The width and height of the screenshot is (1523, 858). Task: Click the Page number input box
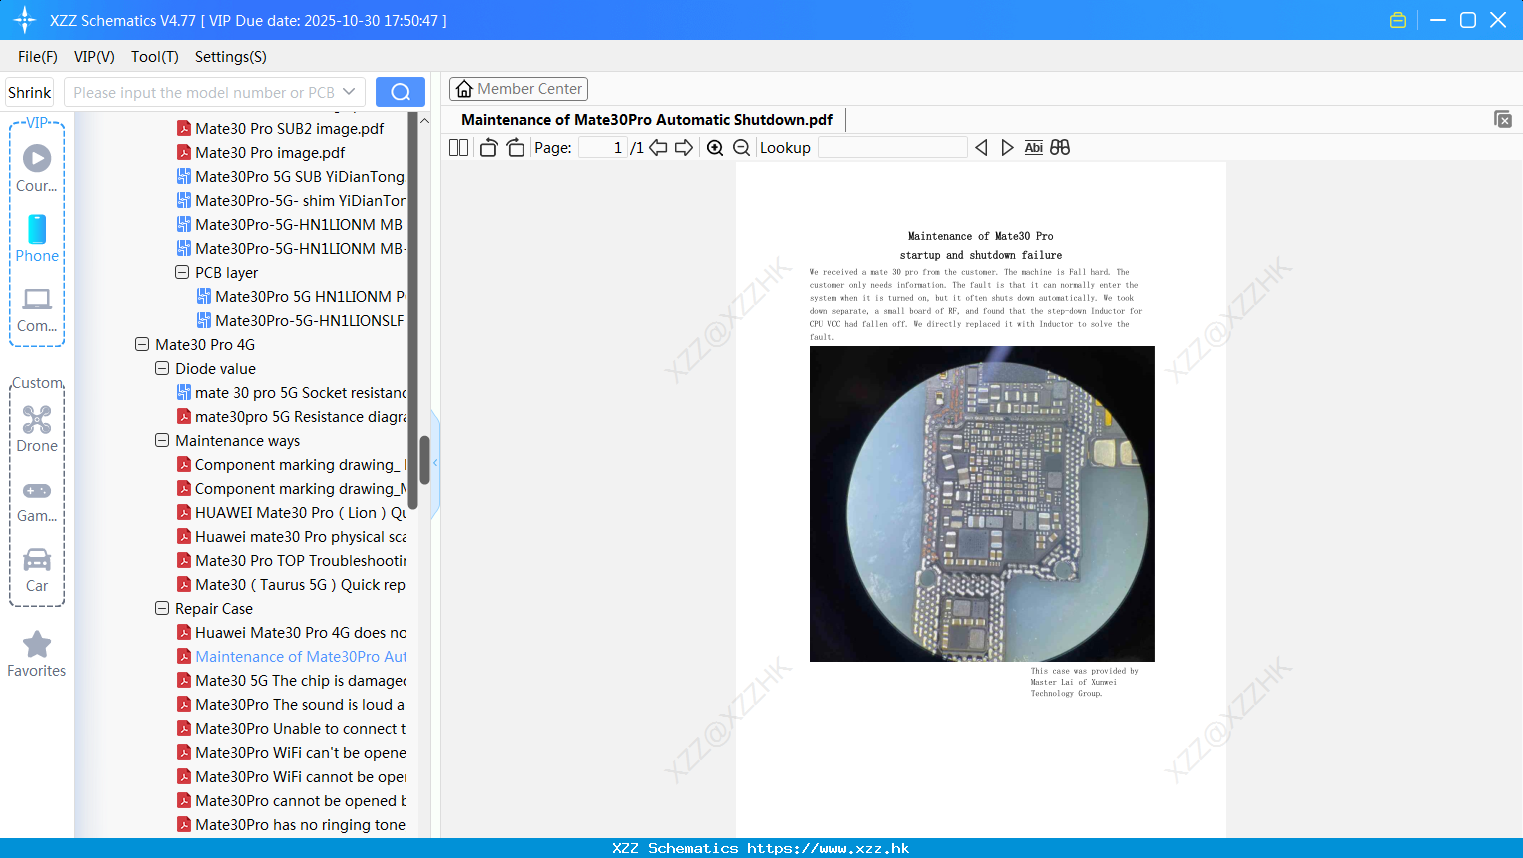click(602, 147)
